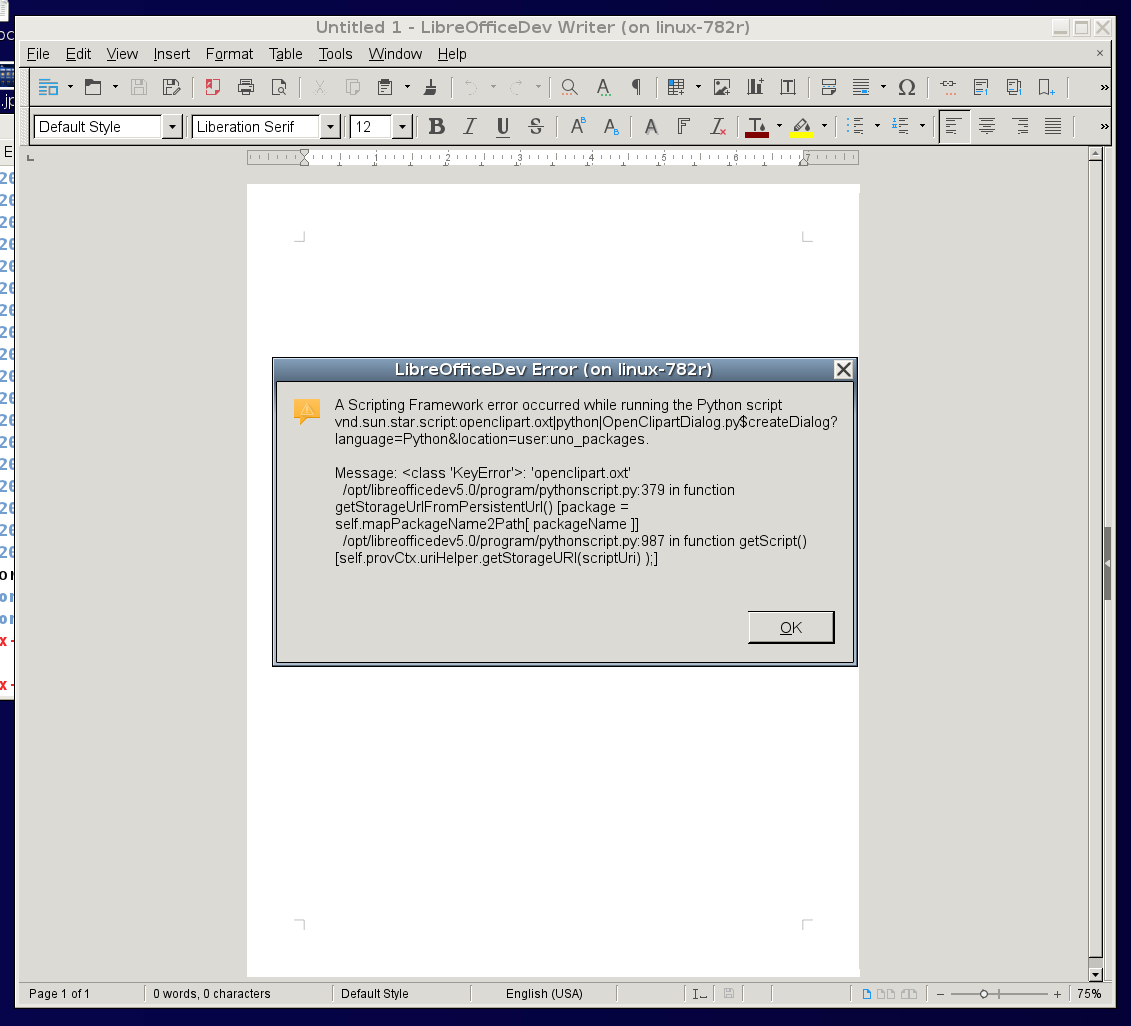
Task: Toggle Italic formatting
Action: [470, 126]
